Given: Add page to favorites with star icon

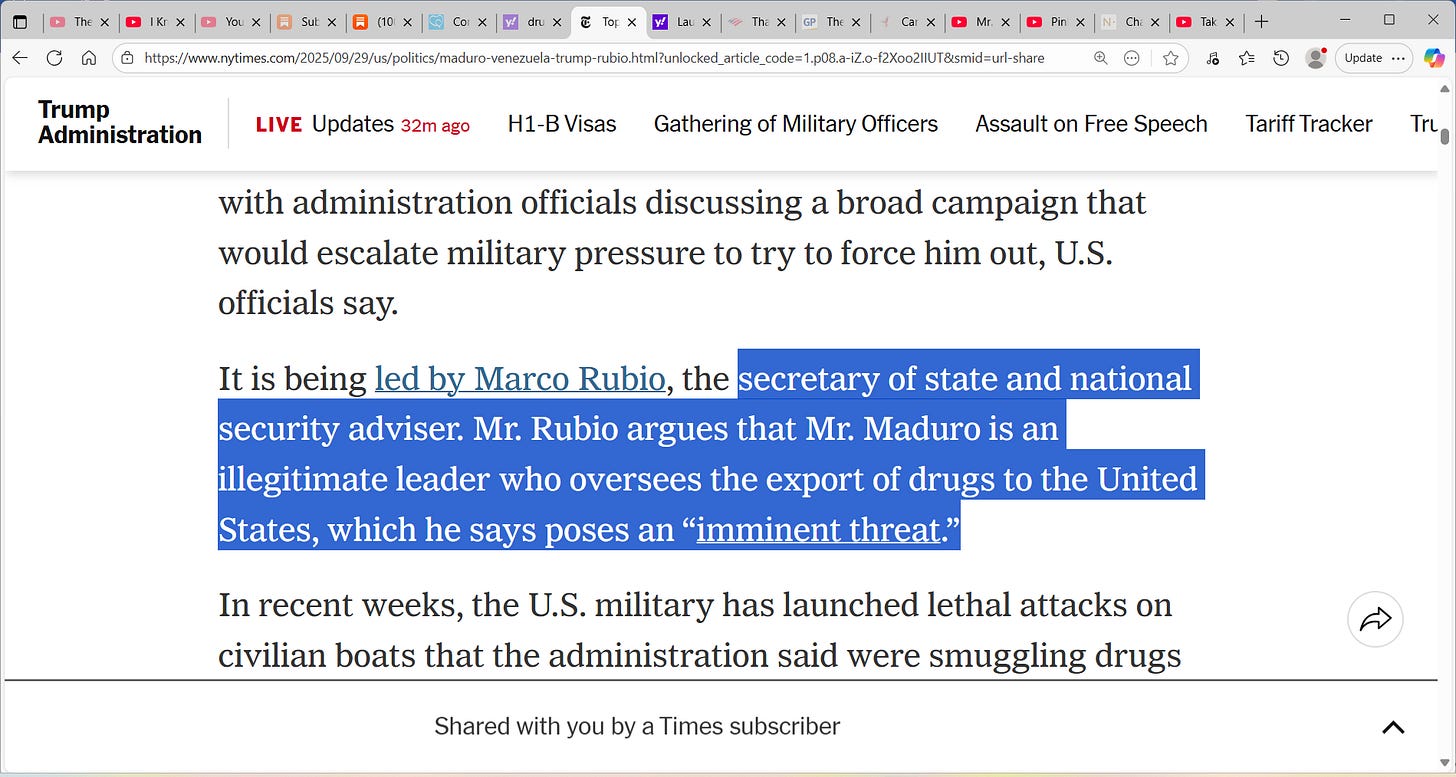Looking at the screenshot, I should [1170, 58].
